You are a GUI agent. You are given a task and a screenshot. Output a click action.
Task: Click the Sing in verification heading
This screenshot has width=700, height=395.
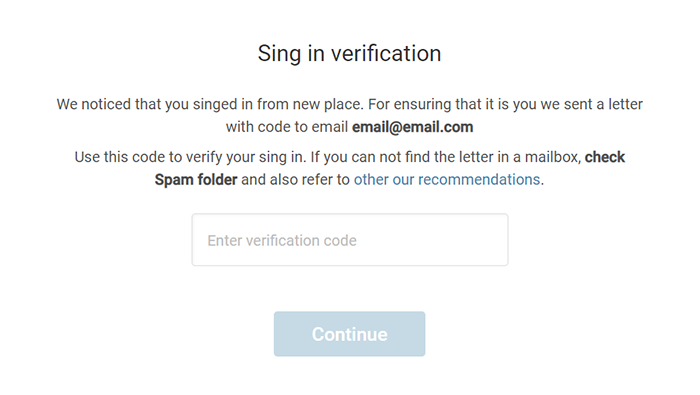click(x=350, y=54)
